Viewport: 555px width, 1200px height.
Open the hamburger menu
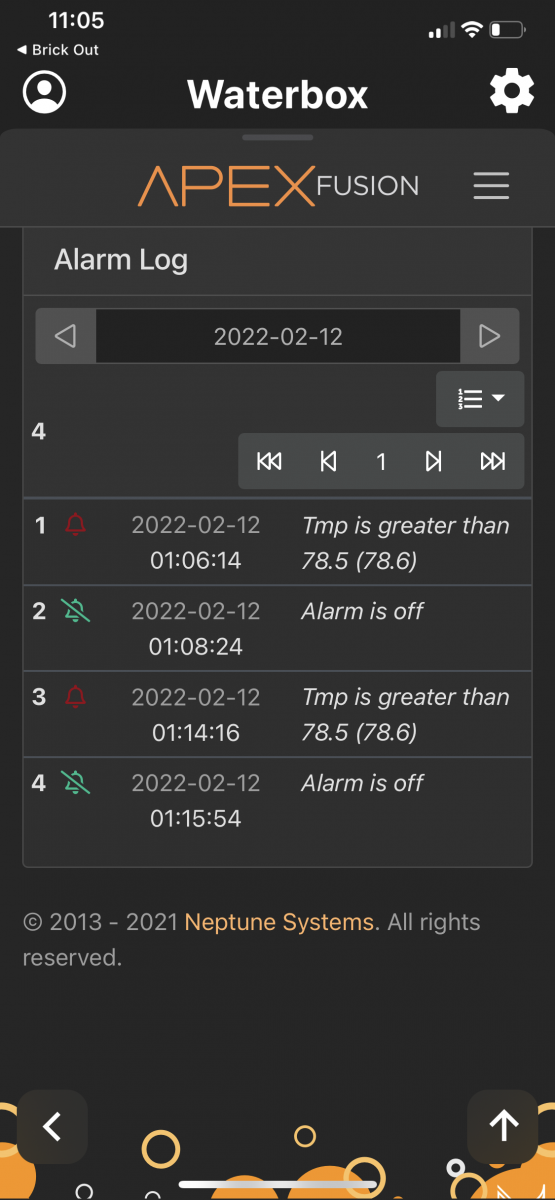point(491,186)
